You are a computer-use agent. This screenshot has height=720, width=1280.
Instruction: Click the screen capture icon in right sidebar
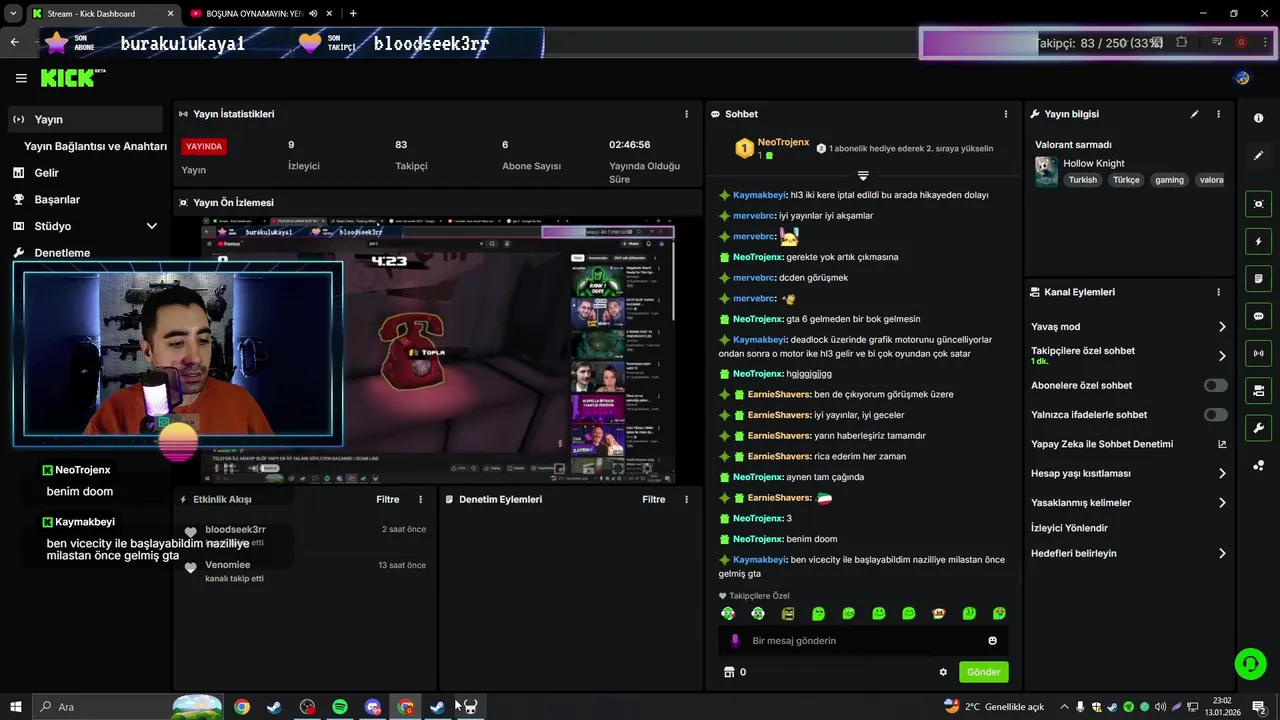tap(1258, 204)
